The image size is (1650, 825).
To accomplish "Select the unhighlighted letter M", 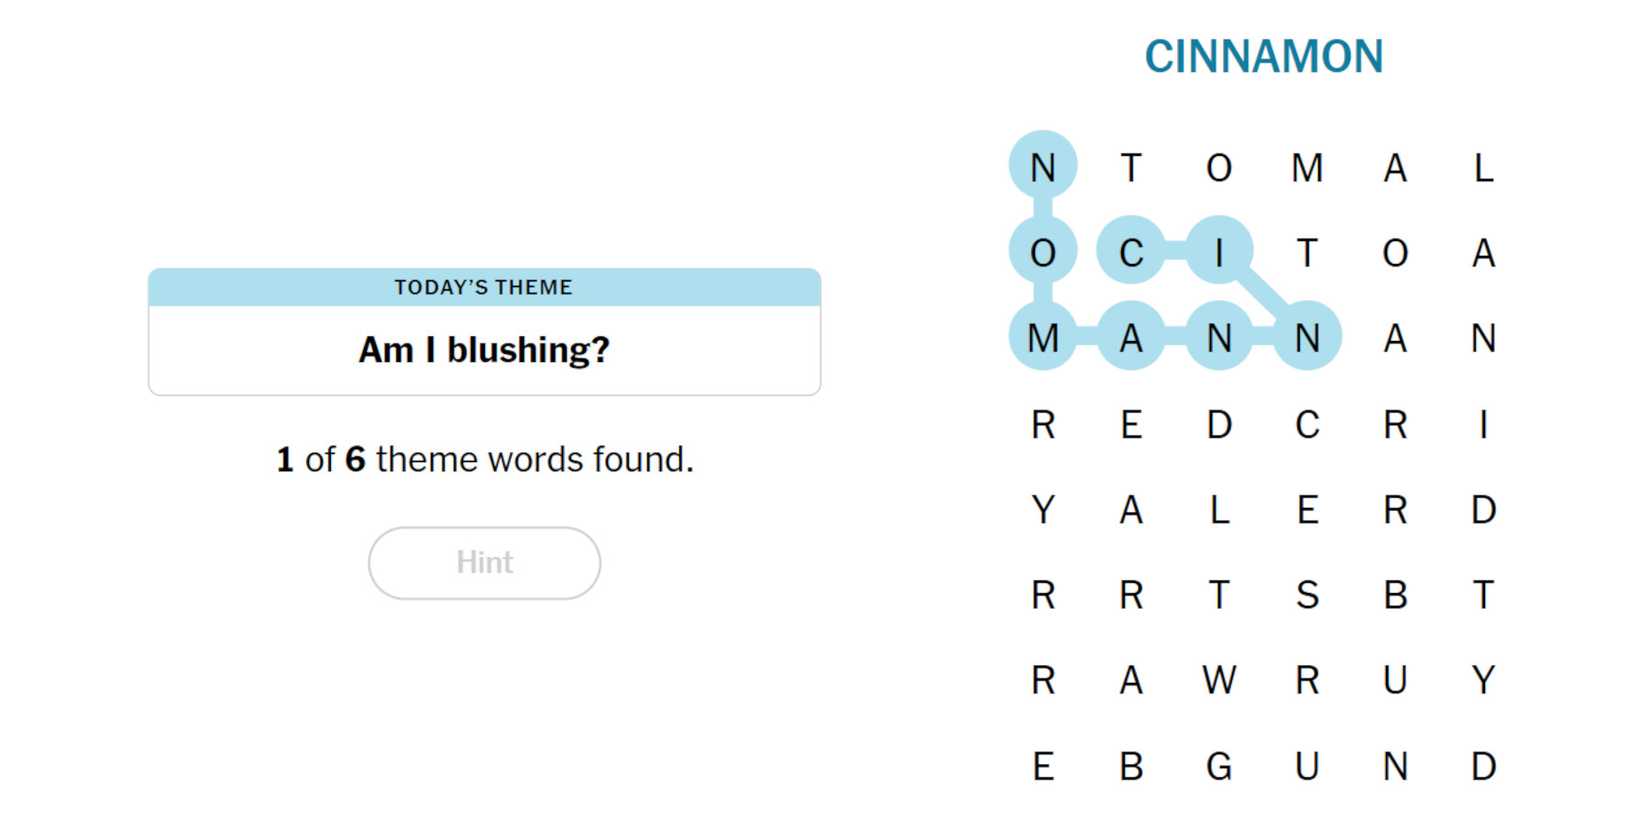I will pyautogui.click(x=1307, y=168).
